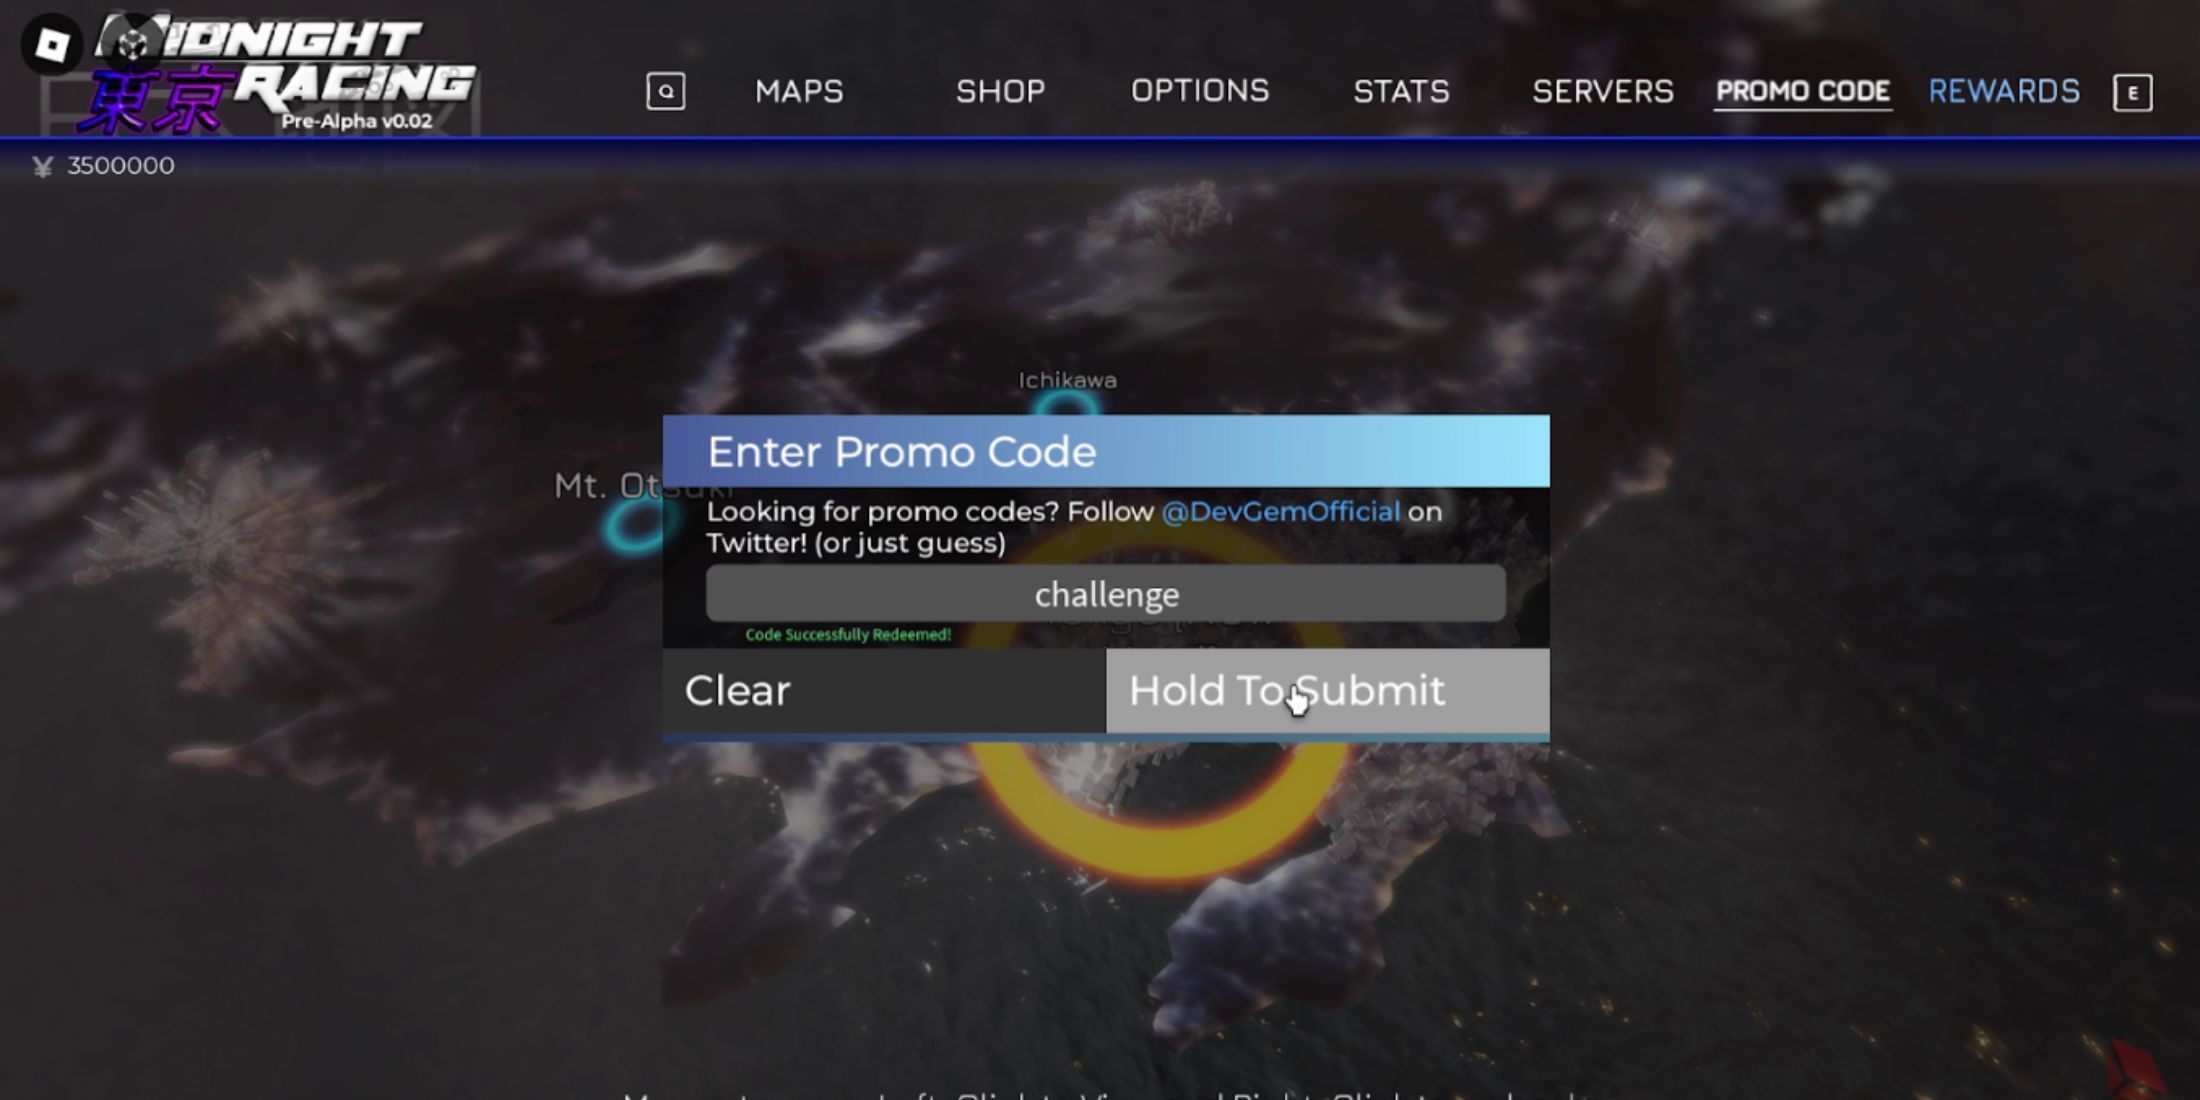Click the Roblox logo icon

point(49,42)
